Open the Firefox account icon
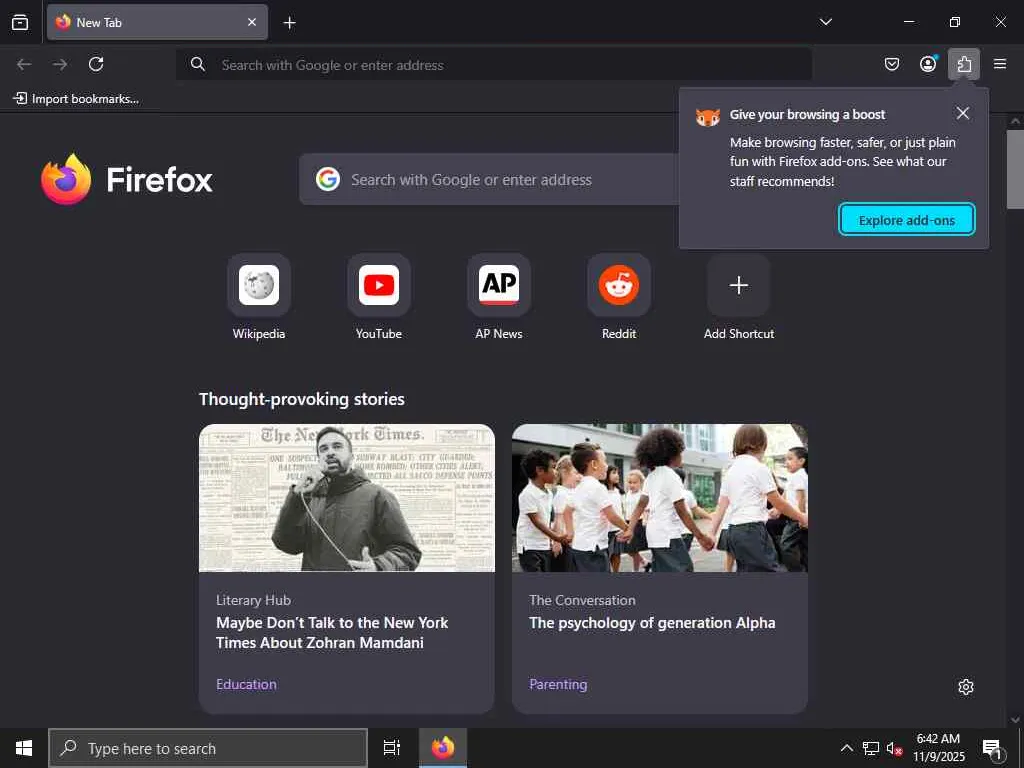This screenshot has height=768, width=1024. point(928,64)
